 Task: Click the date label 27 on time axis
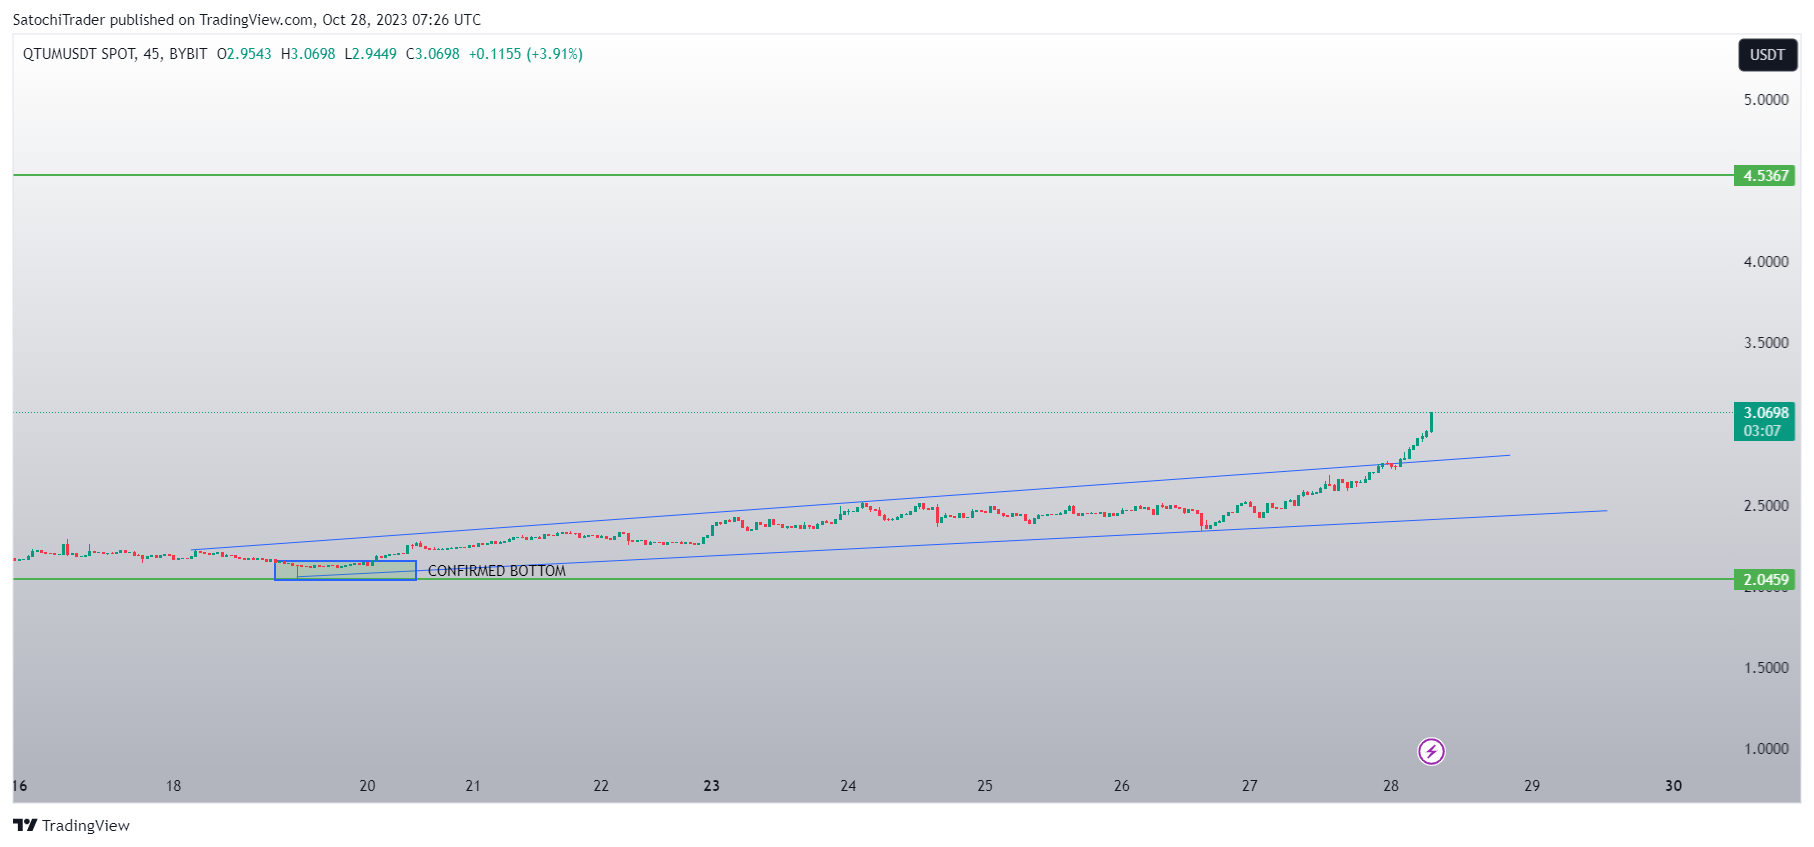tap(1250, 786)
